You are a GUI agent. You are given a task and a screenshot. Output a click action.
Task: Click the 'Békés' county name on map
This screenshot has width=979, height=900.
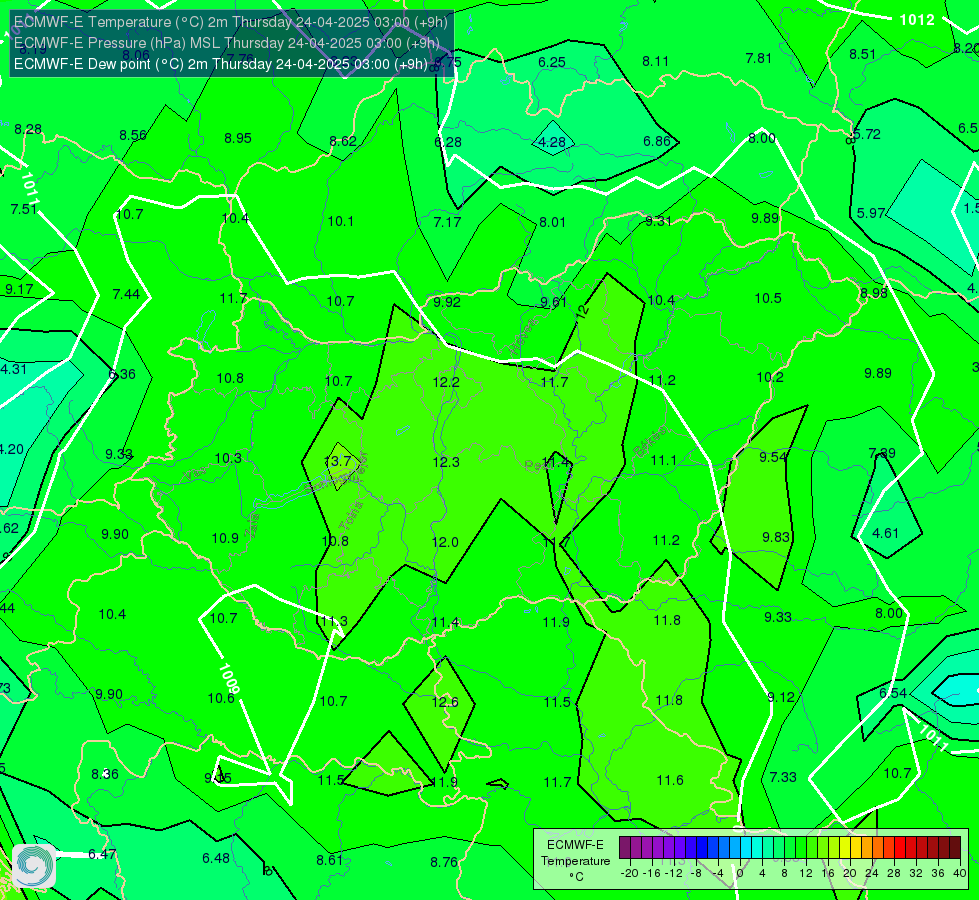649,441
